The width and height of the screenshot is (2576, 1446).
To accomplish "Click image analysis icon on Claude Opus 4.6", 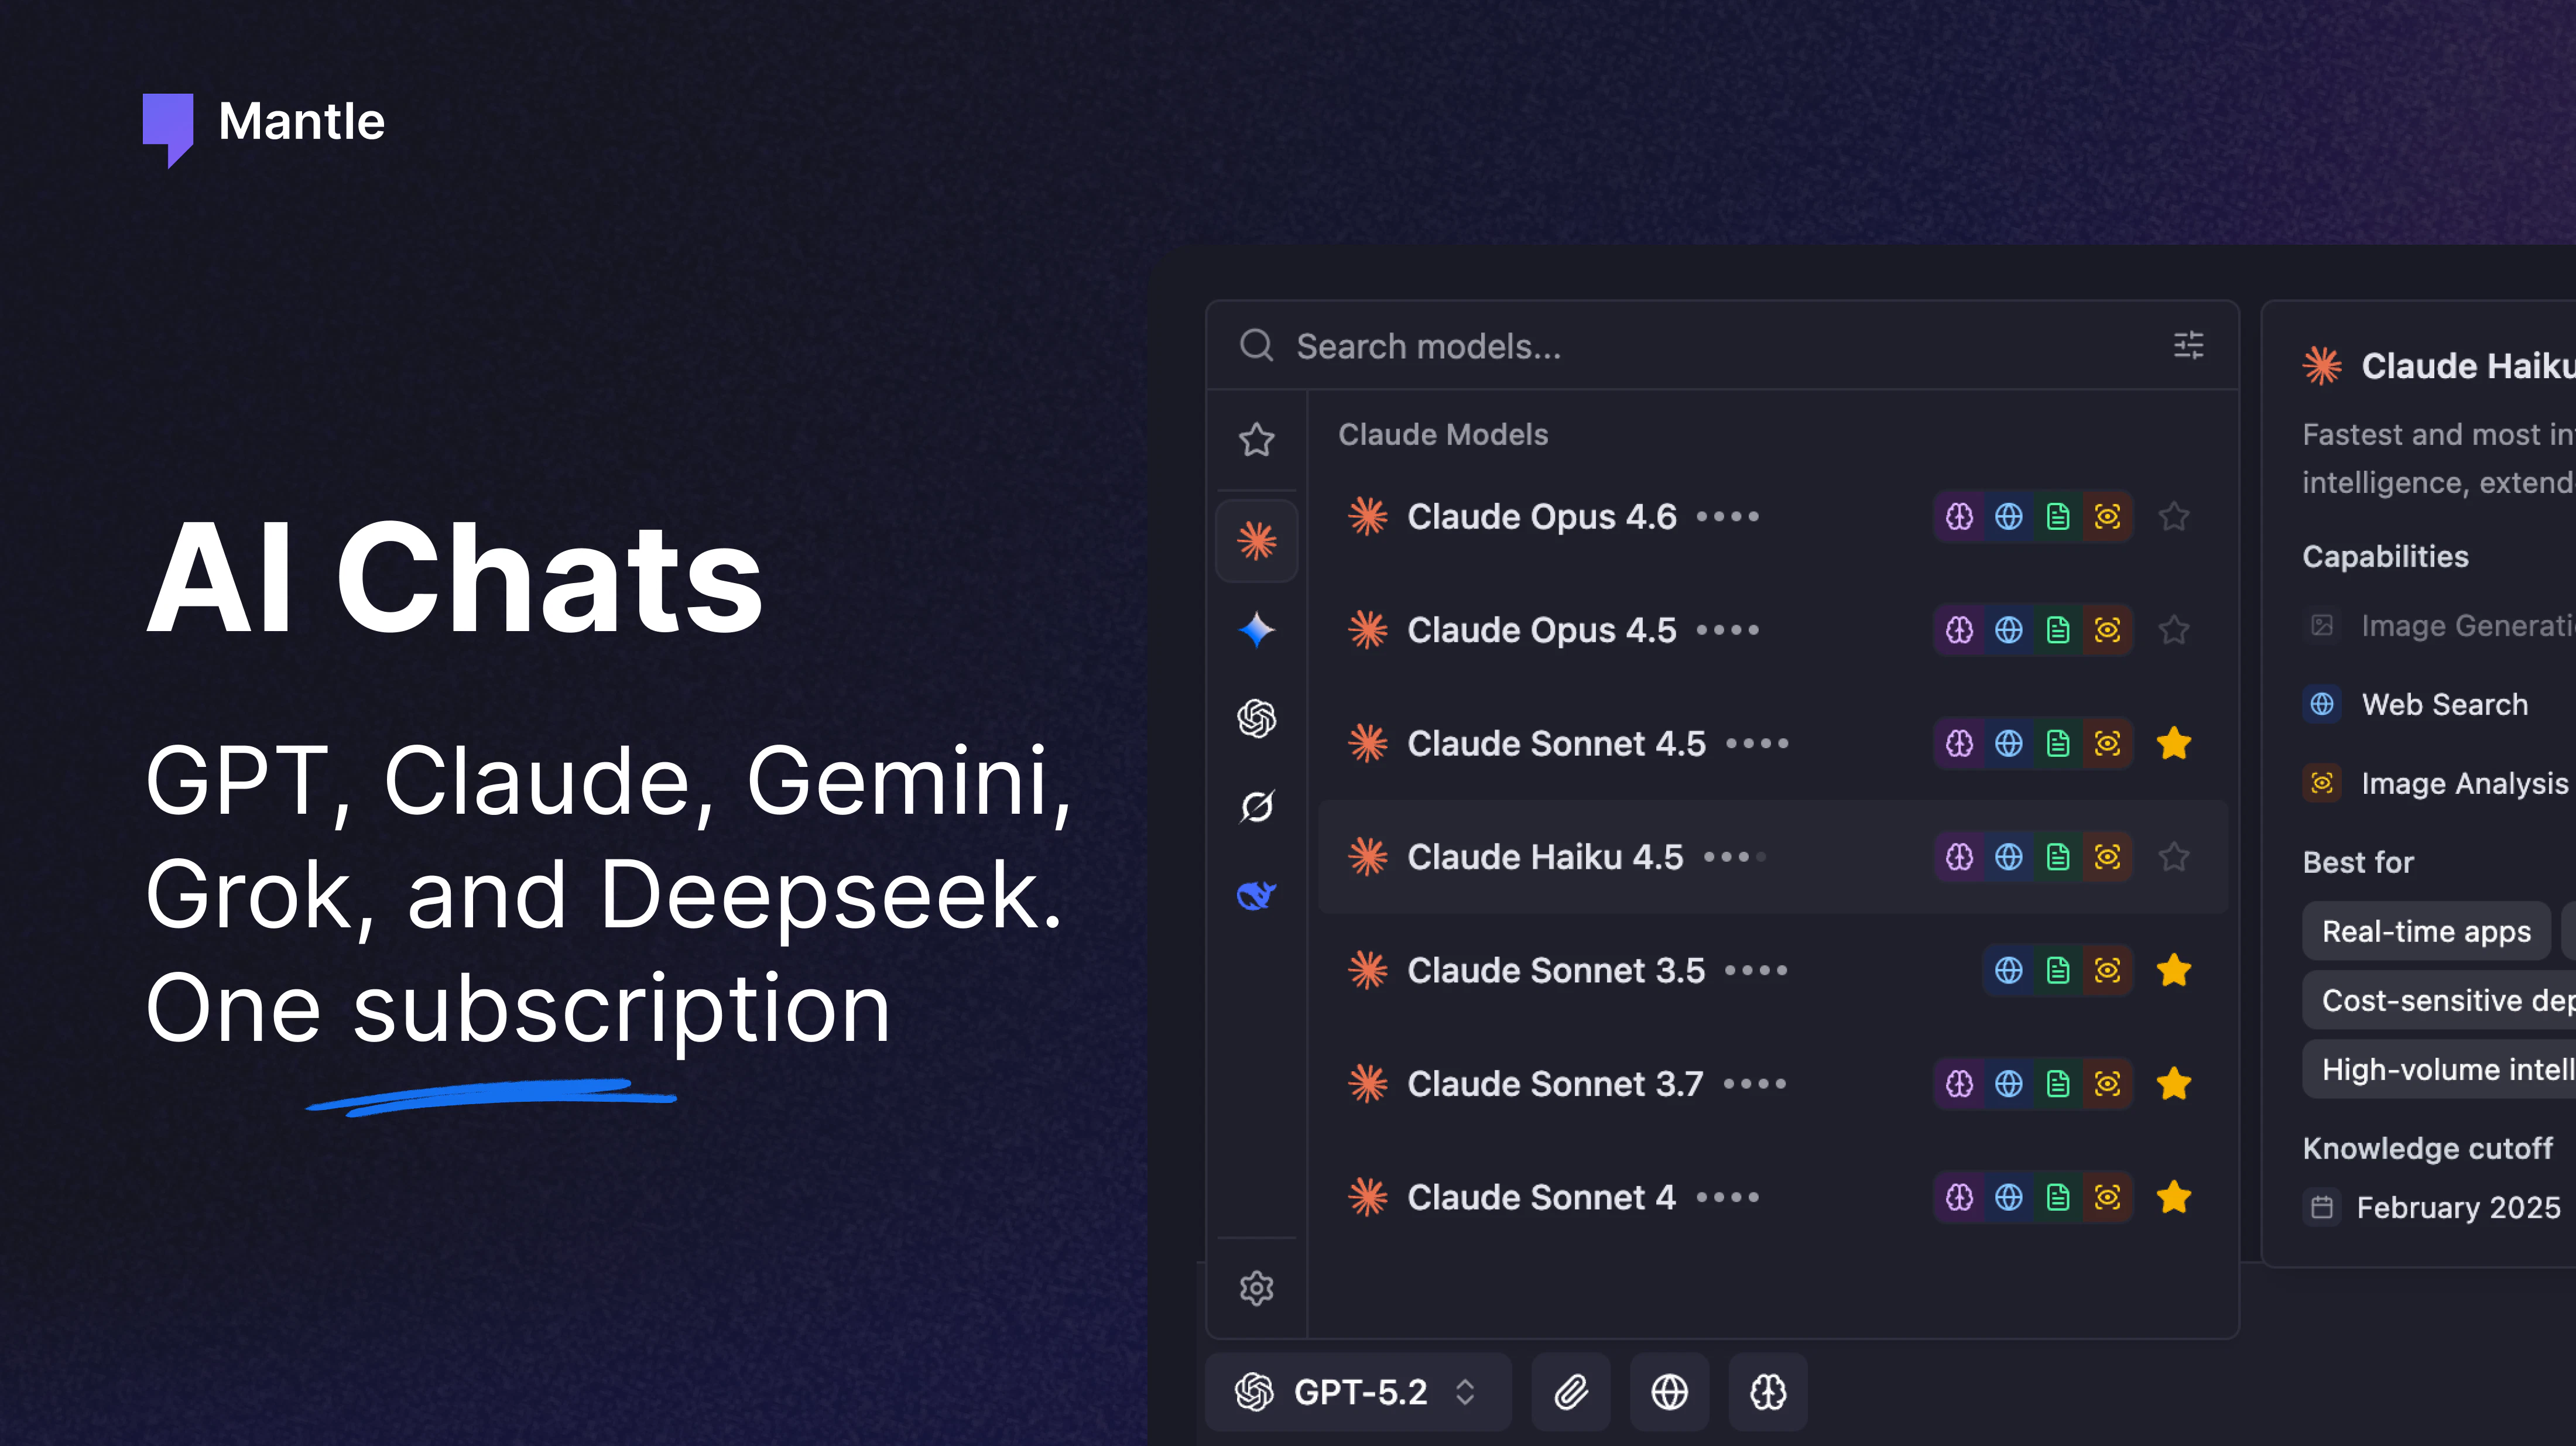I will tap(2107, 517).
